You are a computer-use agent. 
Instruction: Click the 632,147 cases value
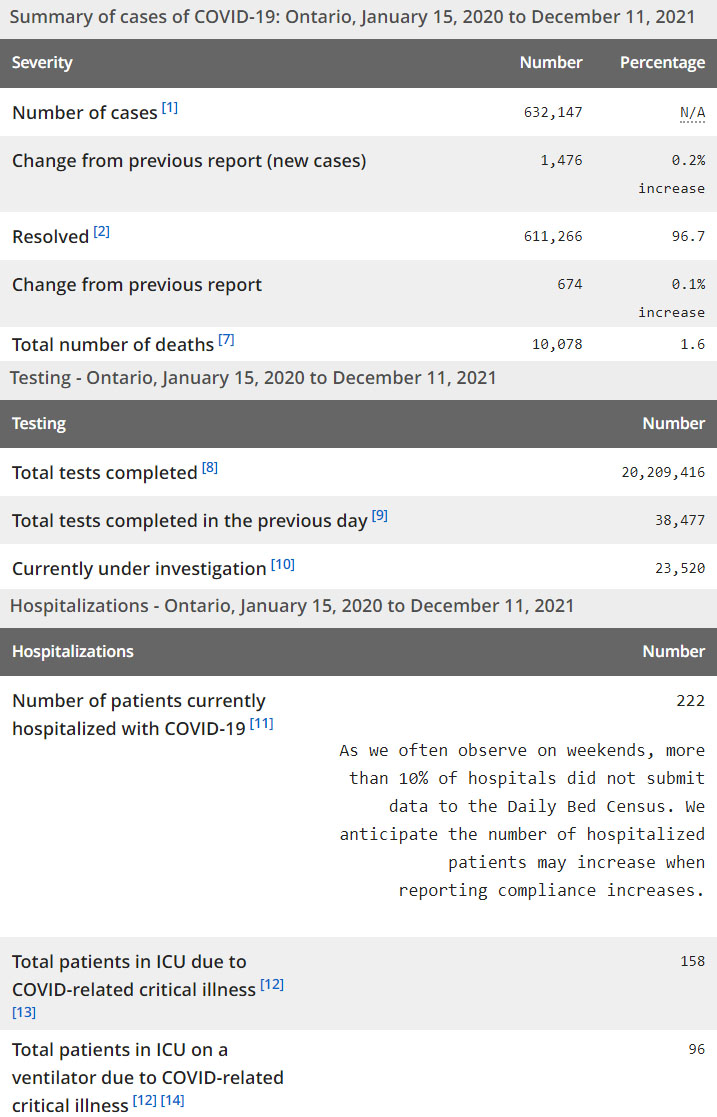tap(553, 113)
